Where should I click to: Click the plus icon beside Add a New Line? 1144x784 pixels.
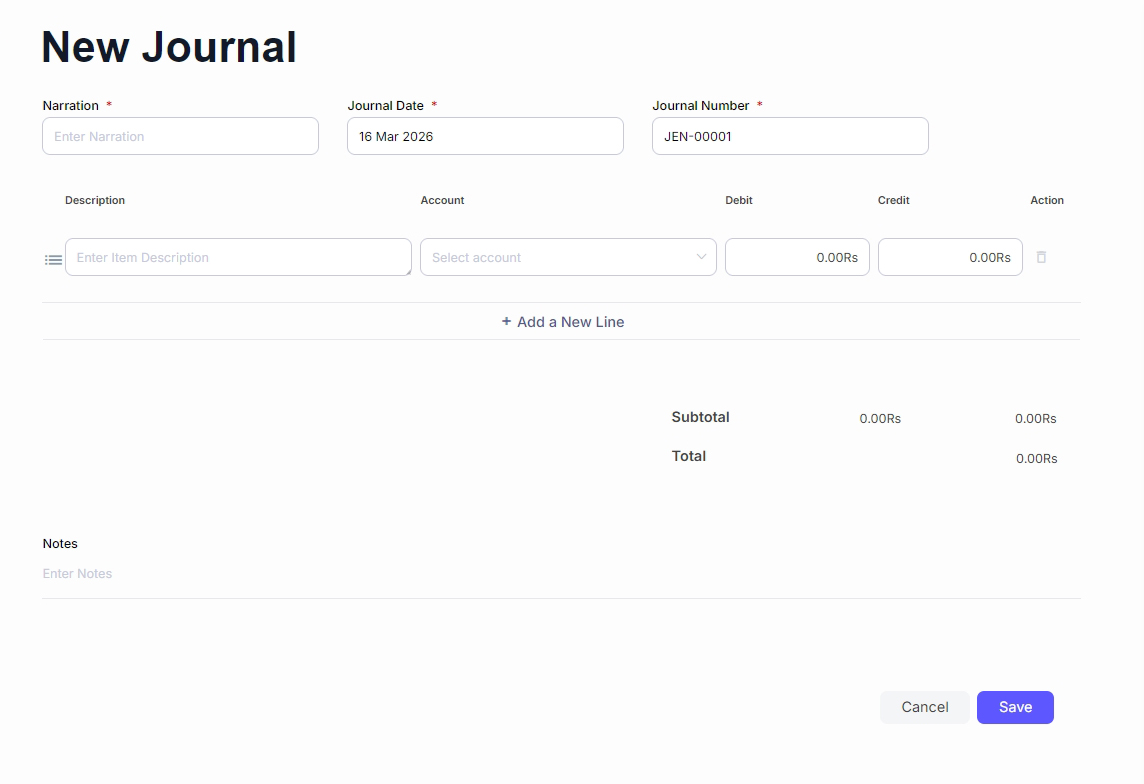click(506, 321)
